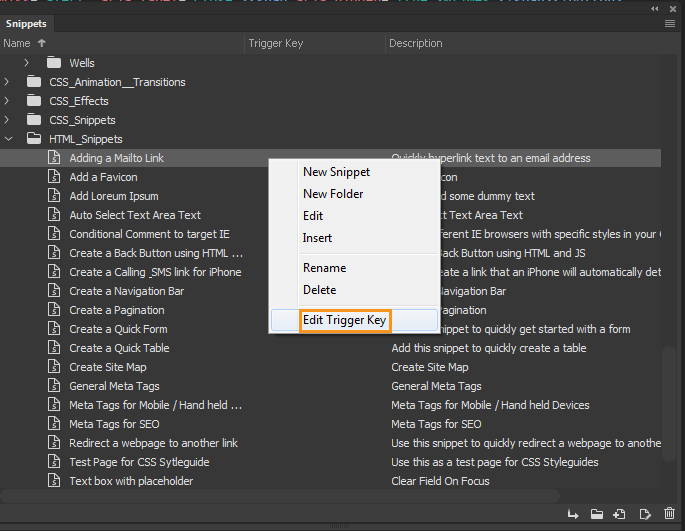Expand the CSS_Animation__Transitions folder
This screenshot has height=531, width=685.
click(8, 82)
